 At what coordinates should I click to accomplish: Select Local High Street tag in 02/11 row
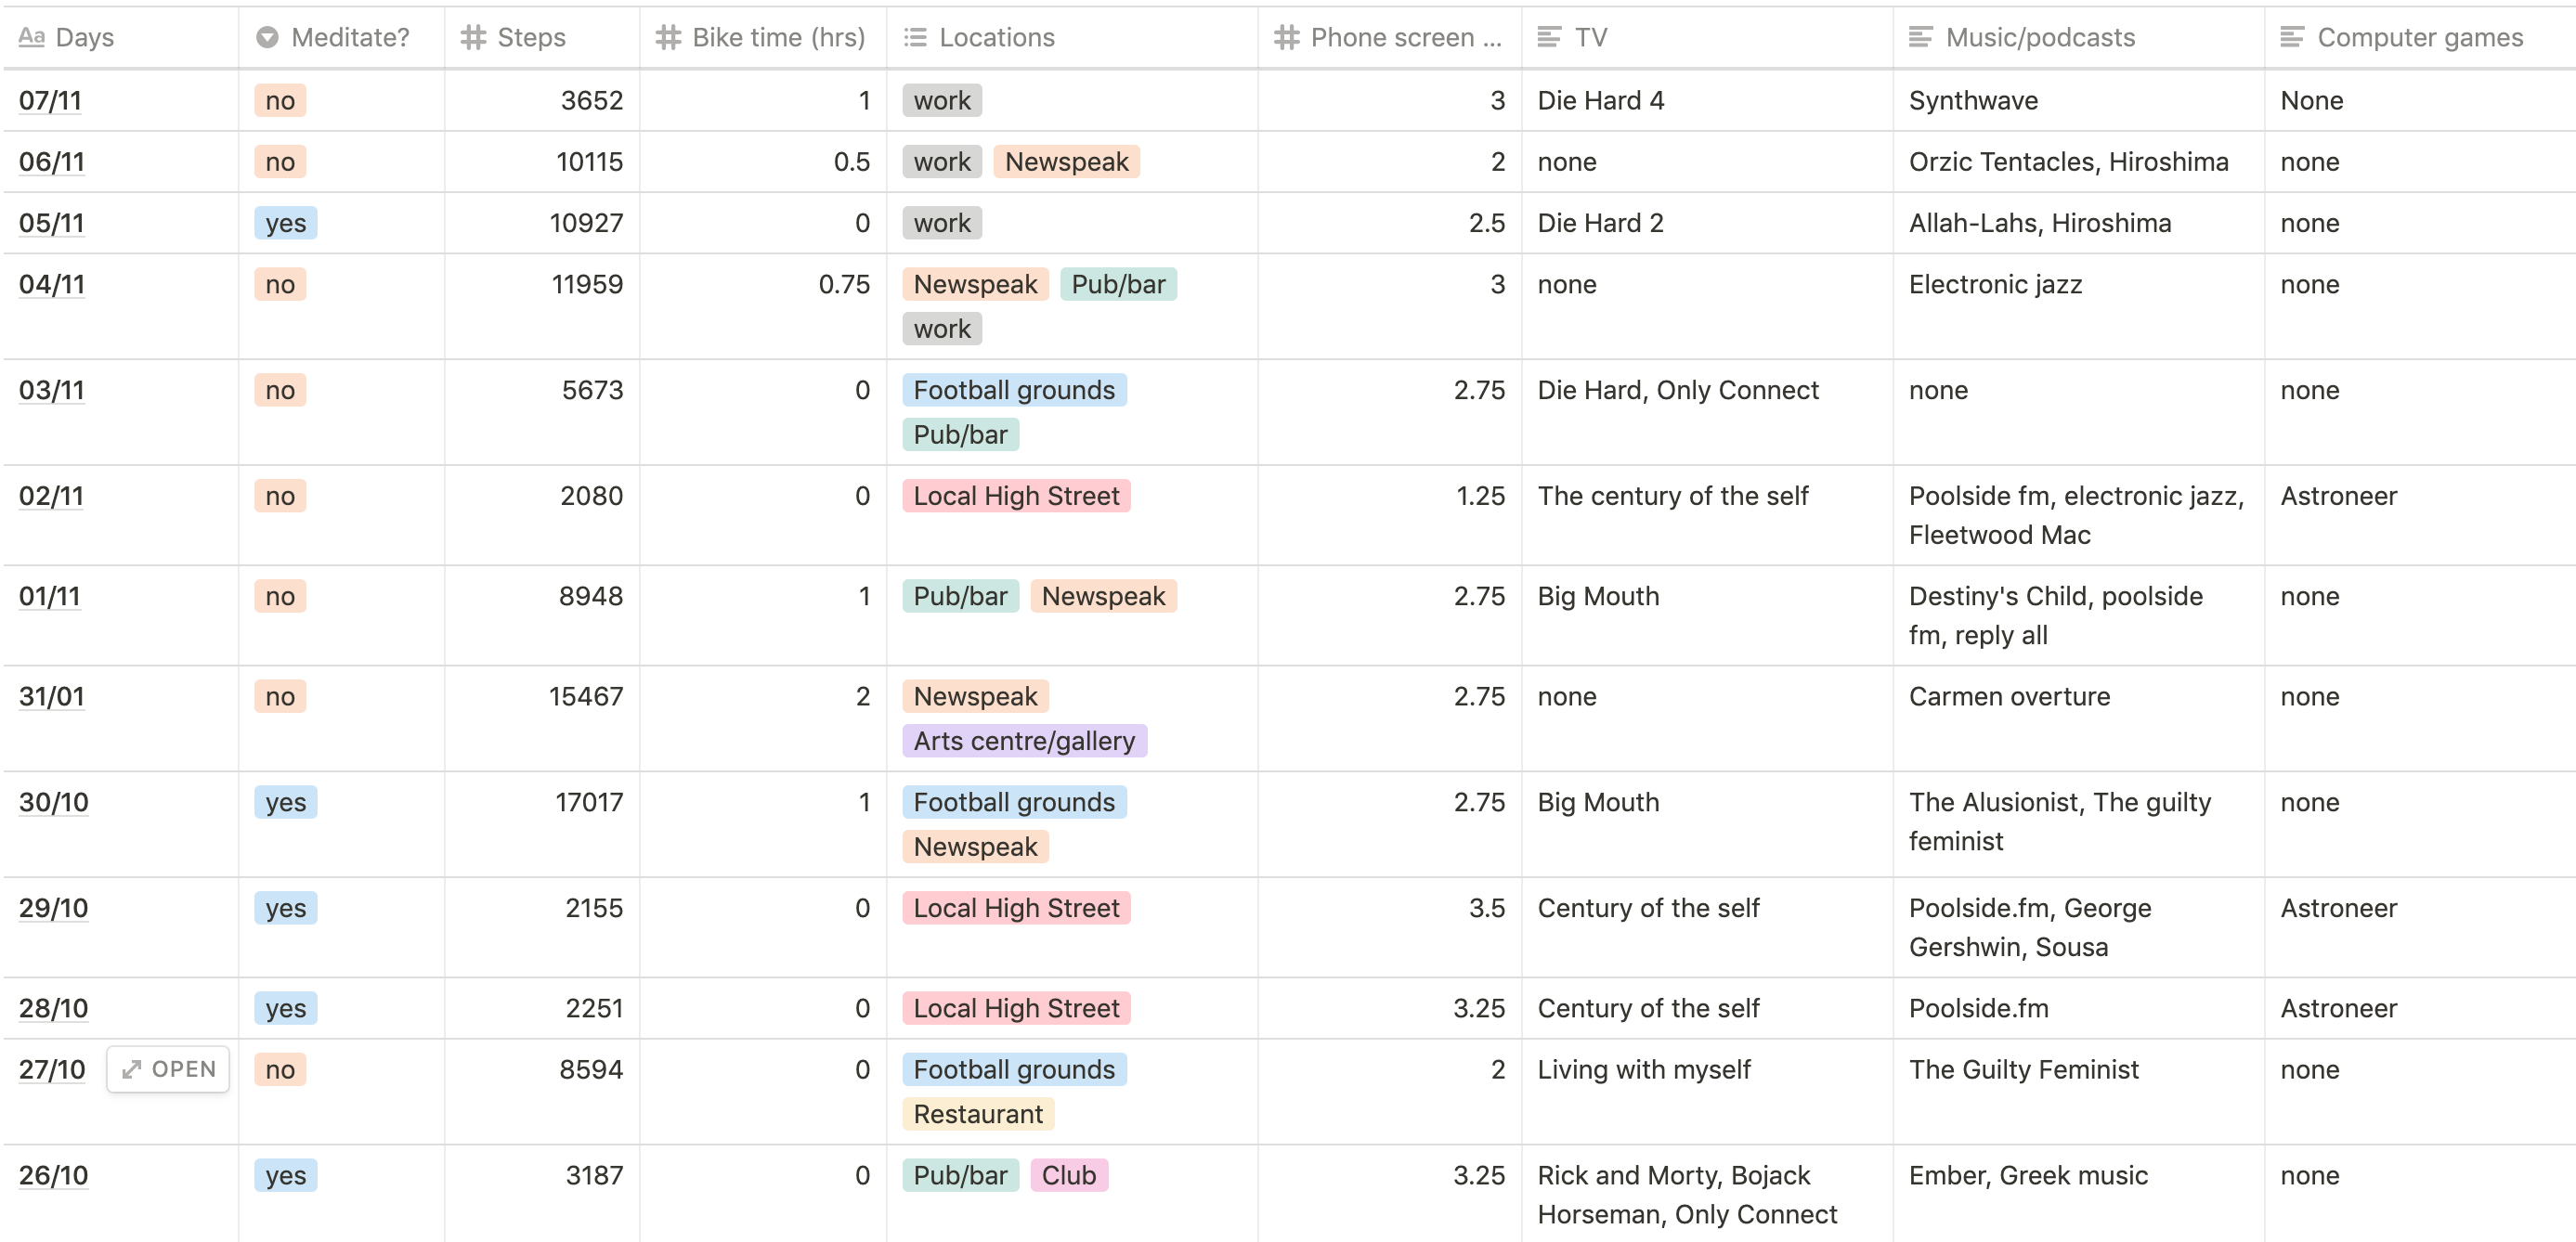[x=1016, y=497]
